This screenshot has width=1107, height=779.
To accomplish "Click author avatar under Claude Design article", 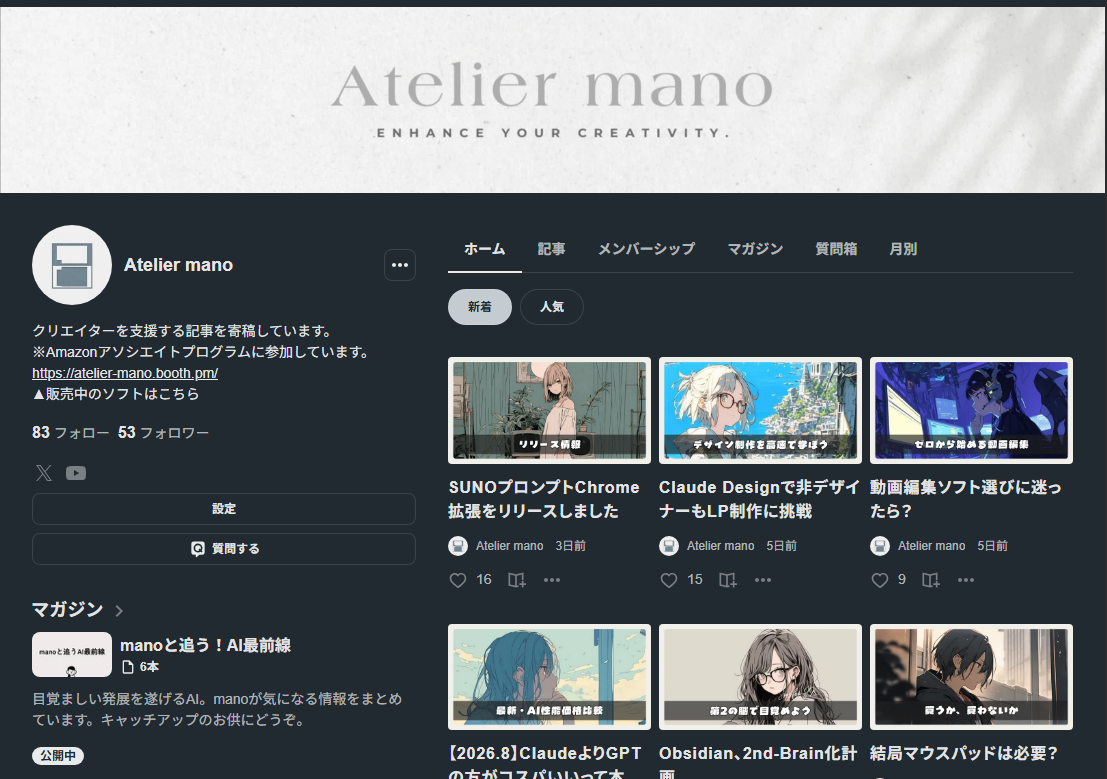I will click(x=669, y=546).
